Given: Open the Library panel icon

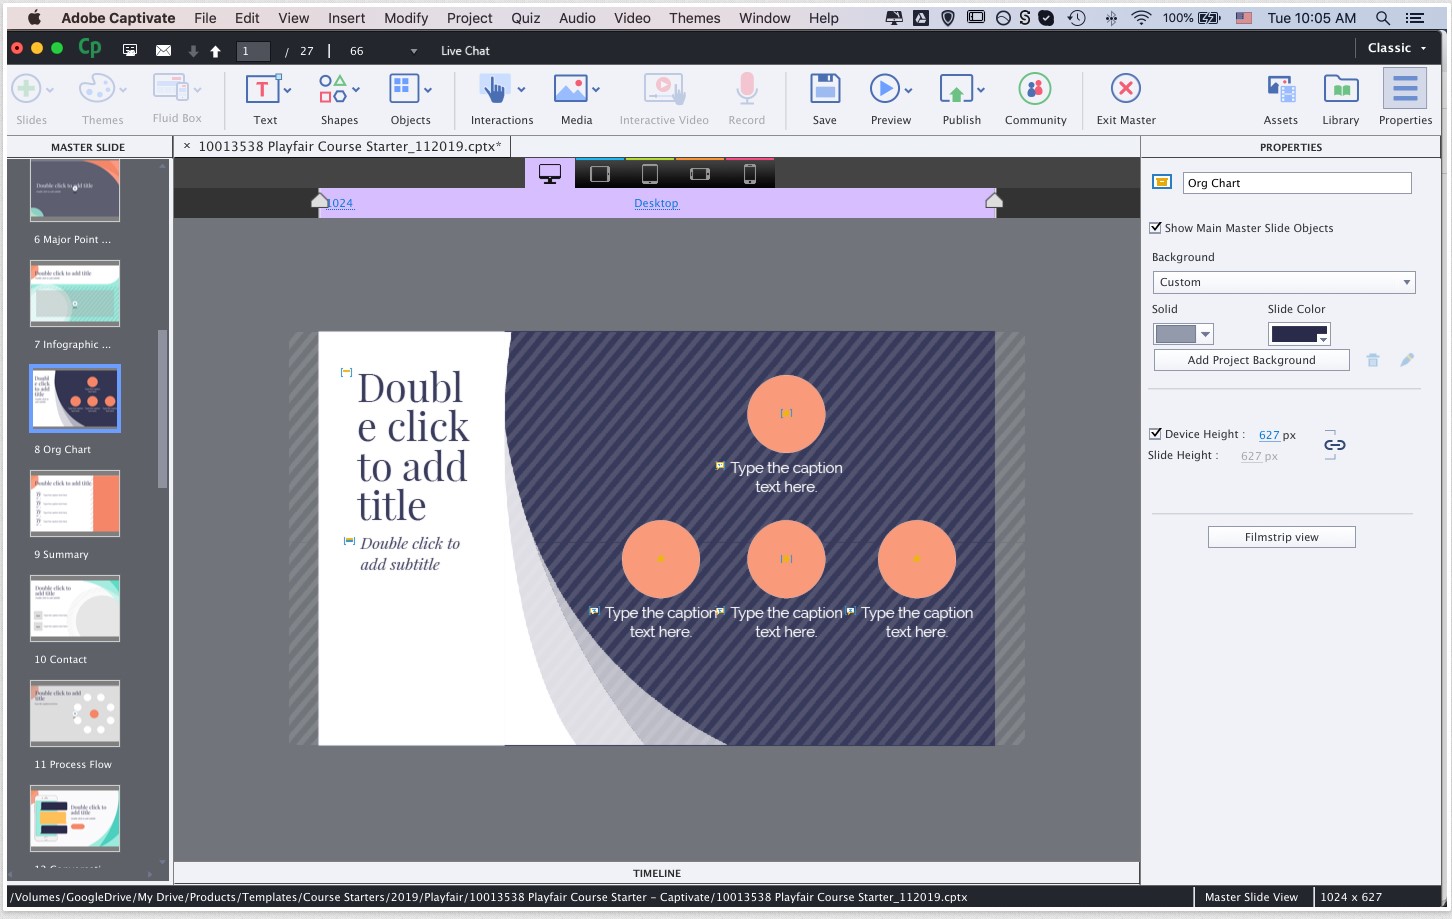Looking at the screenshot, I should click(1340, 90).
